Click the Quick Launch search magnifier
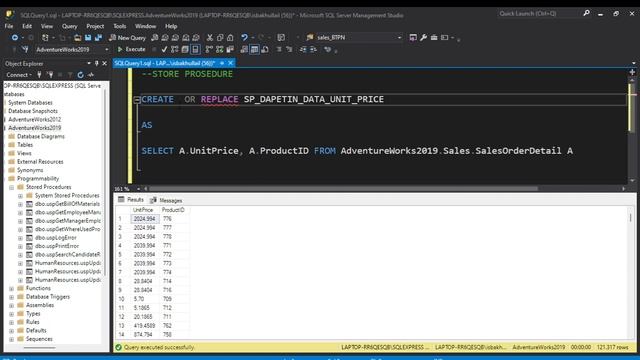This screenshot has width=640, height=360. [587, 13]
